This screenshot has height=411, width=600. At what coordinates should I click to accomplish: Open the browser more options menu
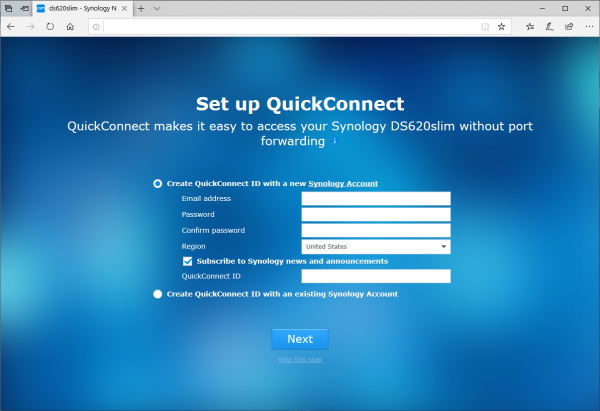click(x=588, y=27)
